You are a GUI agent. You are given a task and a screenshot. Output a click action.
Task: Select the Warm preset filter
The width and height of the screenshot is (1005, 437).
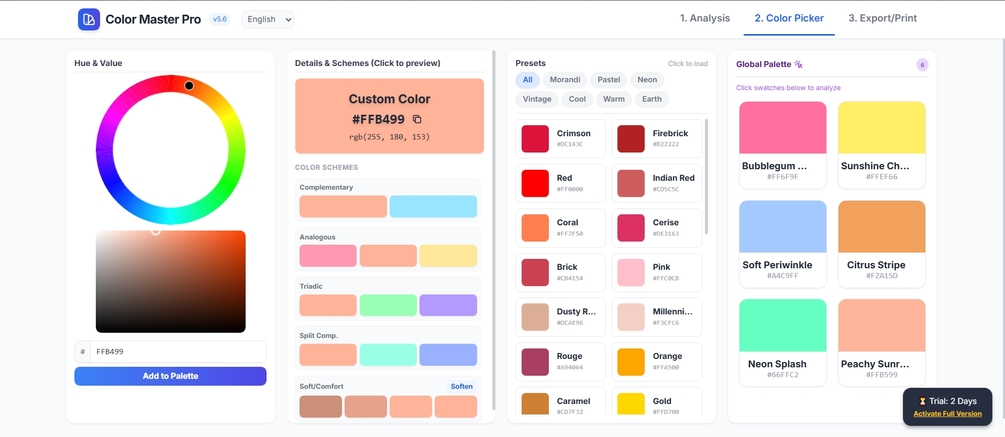614,99
